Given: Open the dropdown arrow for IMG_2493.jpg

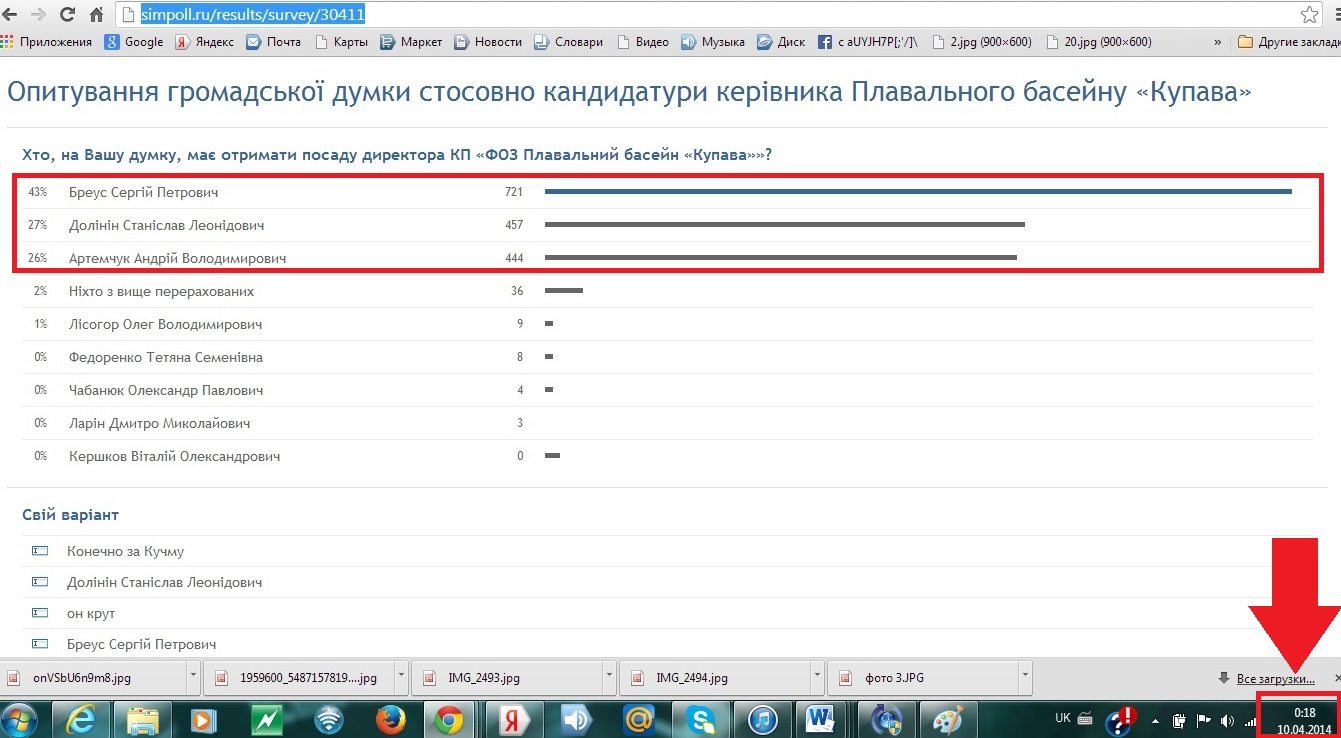Looking at the screenshot, I should [608, 677].
